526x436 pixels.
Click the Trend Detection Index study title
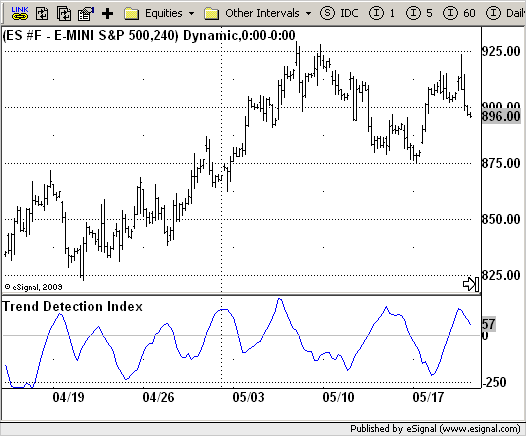pyautogui.click(x=73, y=307)
